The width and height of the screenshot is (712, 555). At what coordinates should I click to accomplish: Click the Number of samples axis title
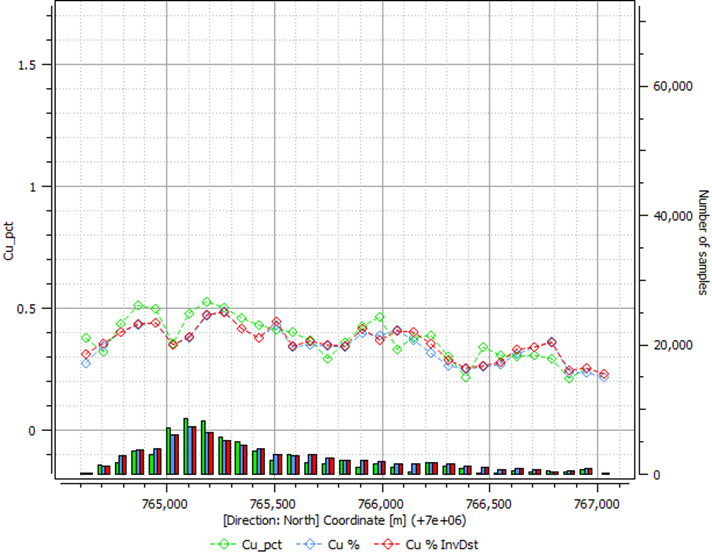pos(702,242)
